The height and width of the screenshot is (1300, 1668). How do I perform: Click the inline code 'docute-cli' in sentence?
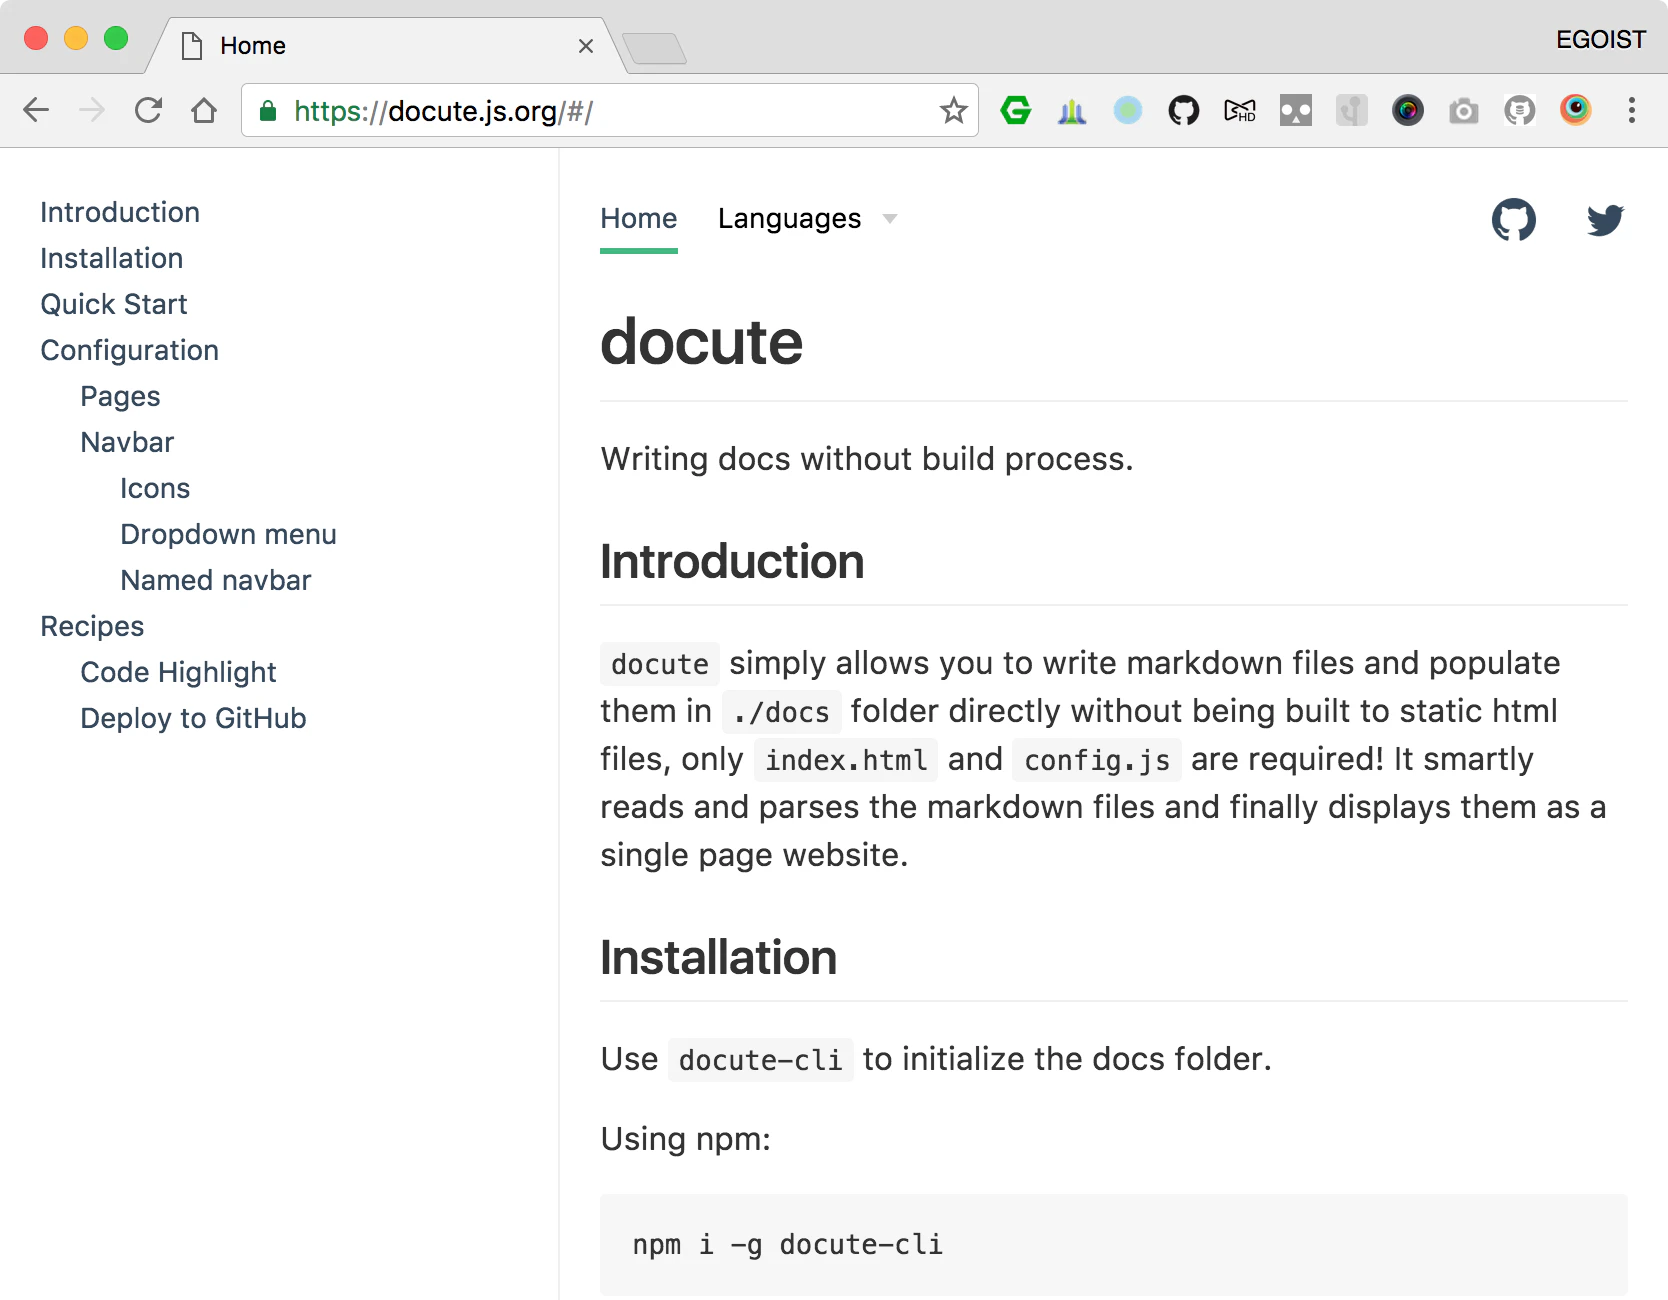[x=760, y=1060]
